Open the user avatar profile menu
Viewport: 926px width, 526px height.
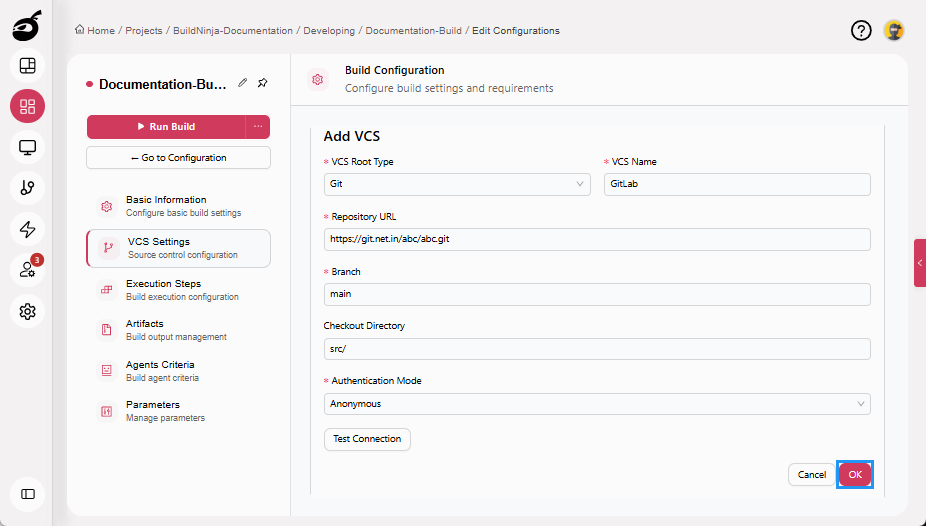[894, 30]
